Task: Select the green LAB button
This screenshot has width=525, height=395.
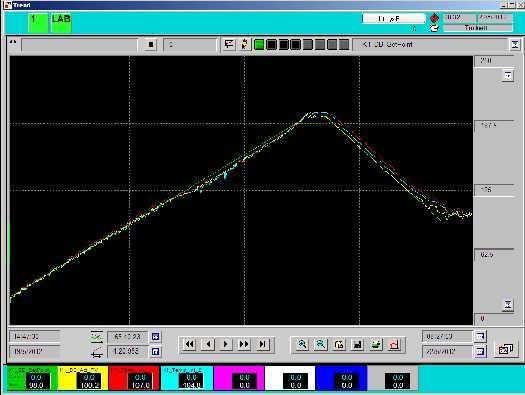Action: [61, 23]
